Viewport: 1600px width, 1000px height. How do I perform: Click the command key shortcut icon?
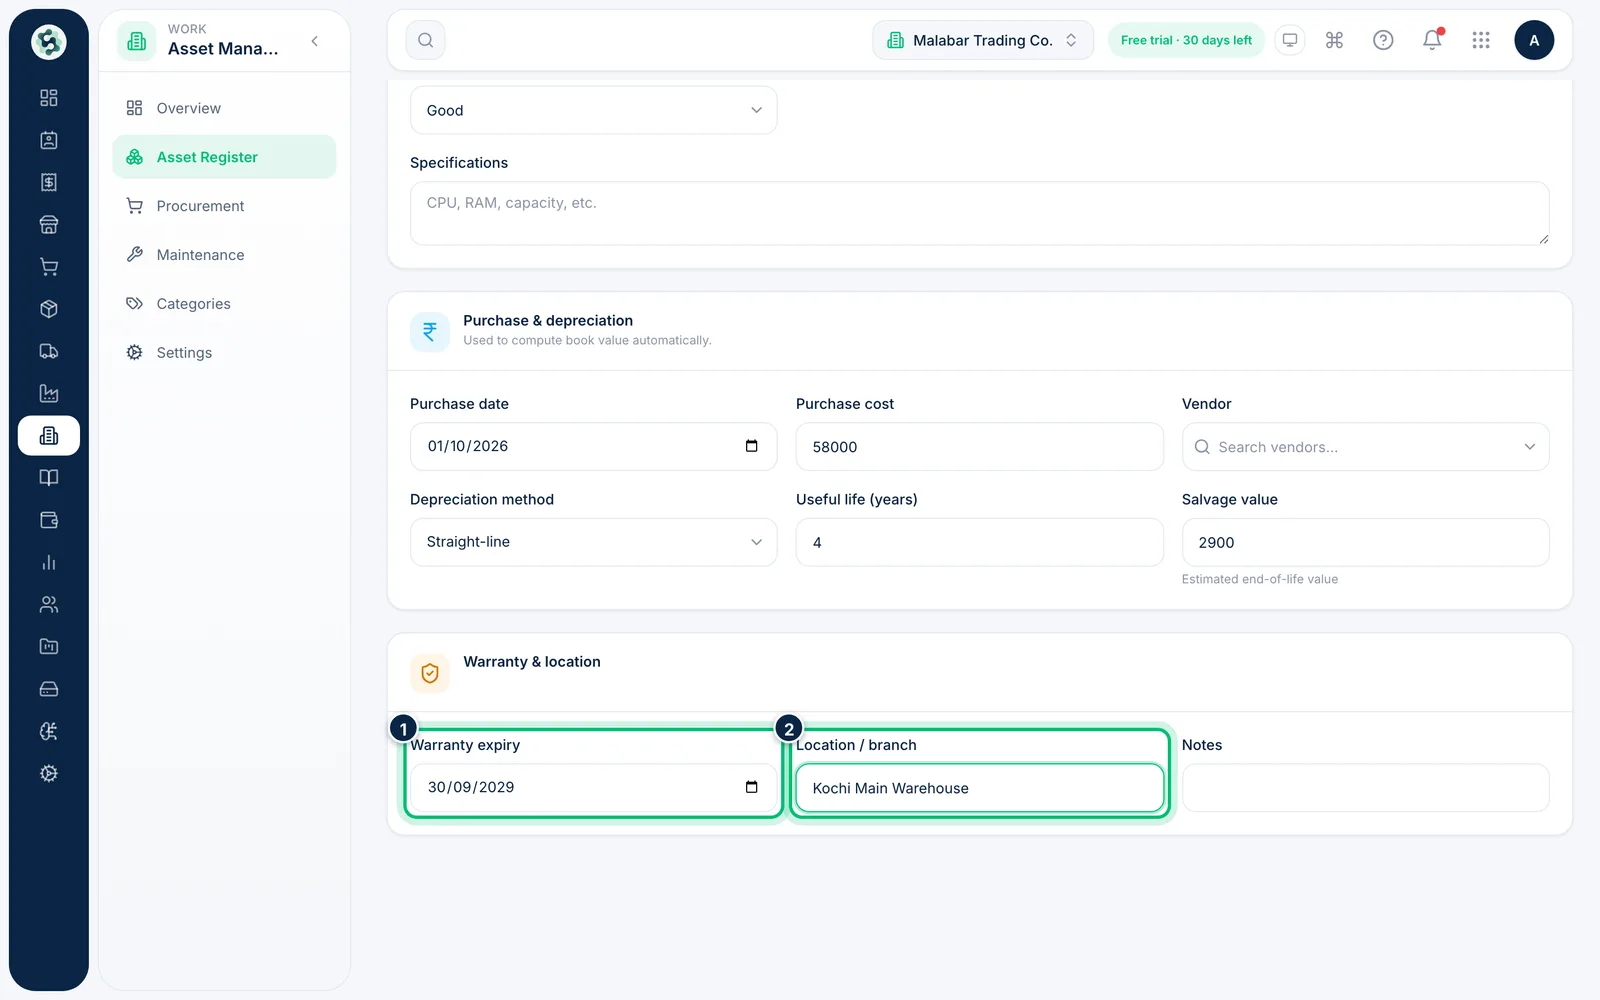1334,40
